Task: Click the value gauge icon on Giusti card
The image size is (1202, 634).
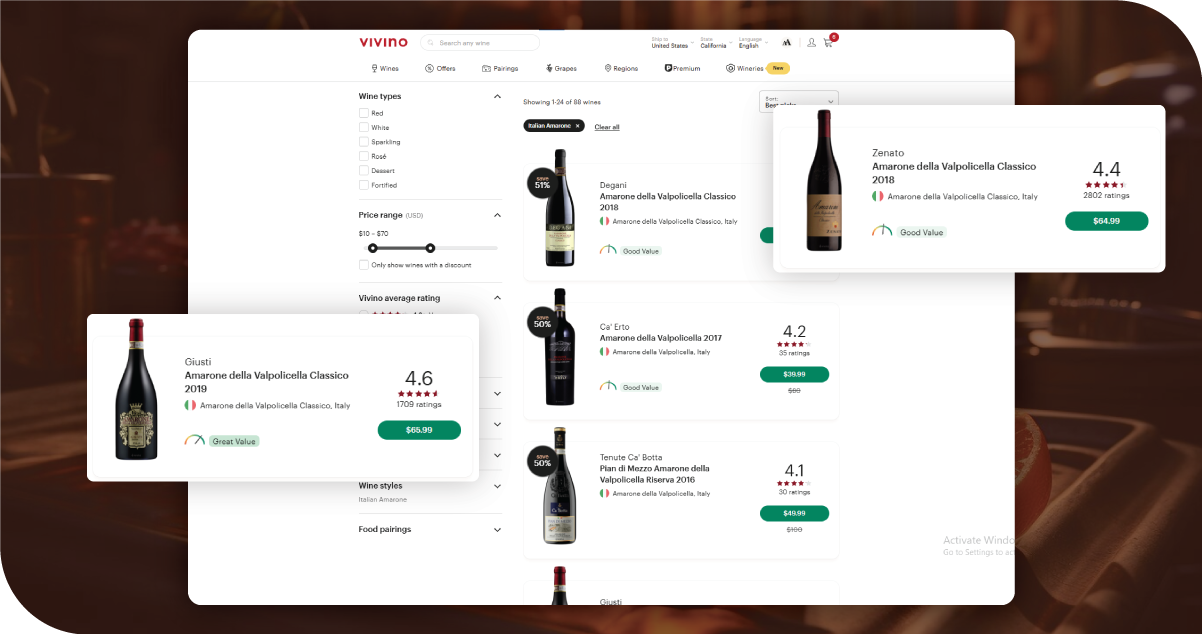Action: tap(194, 440)
